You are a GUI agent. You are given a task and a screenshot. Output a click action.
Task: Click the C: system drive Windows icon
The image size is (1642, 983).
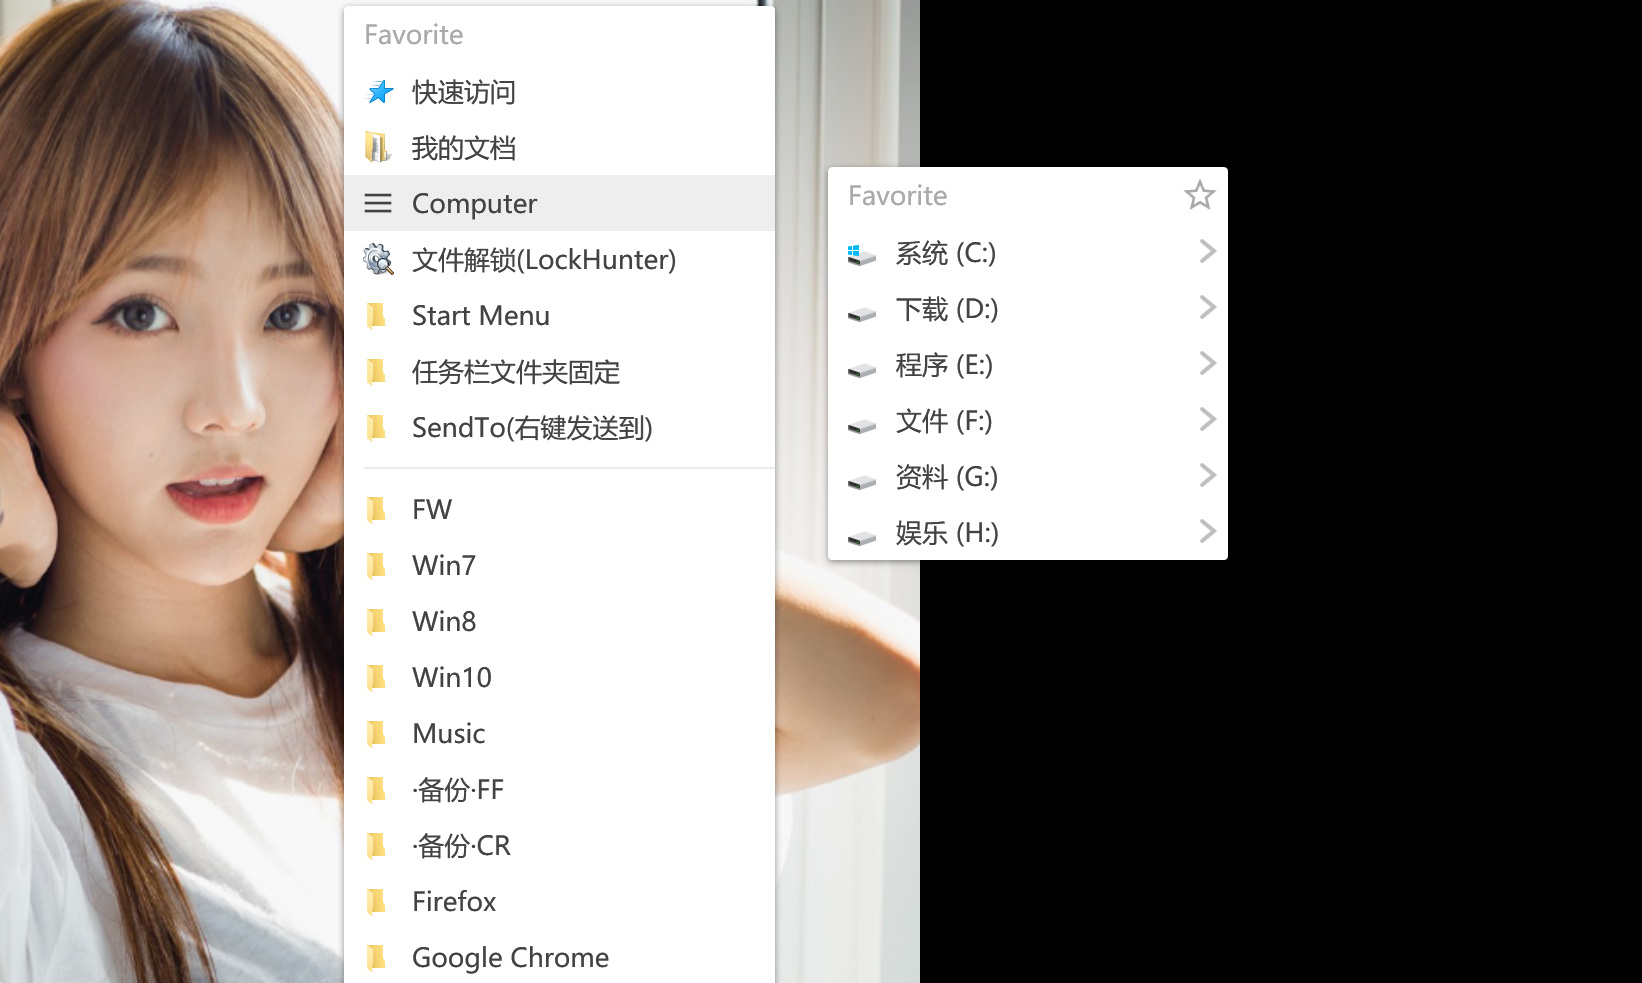tap(861, 254)
